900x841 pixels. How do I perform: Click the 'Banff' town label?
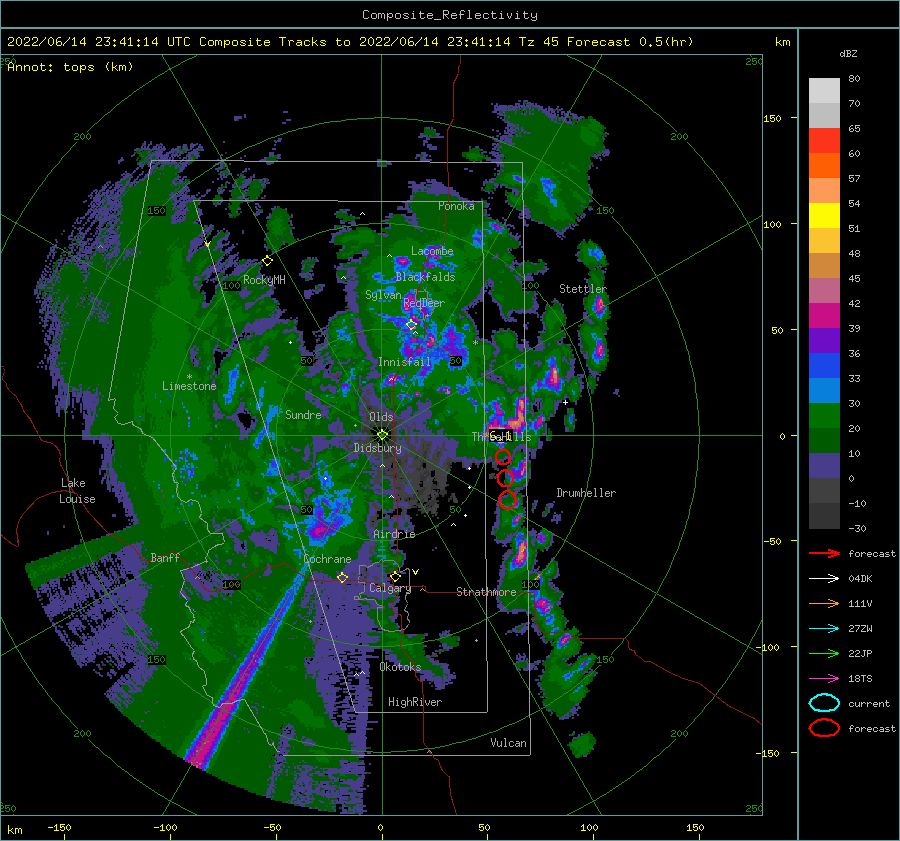[x=165, y=557]
